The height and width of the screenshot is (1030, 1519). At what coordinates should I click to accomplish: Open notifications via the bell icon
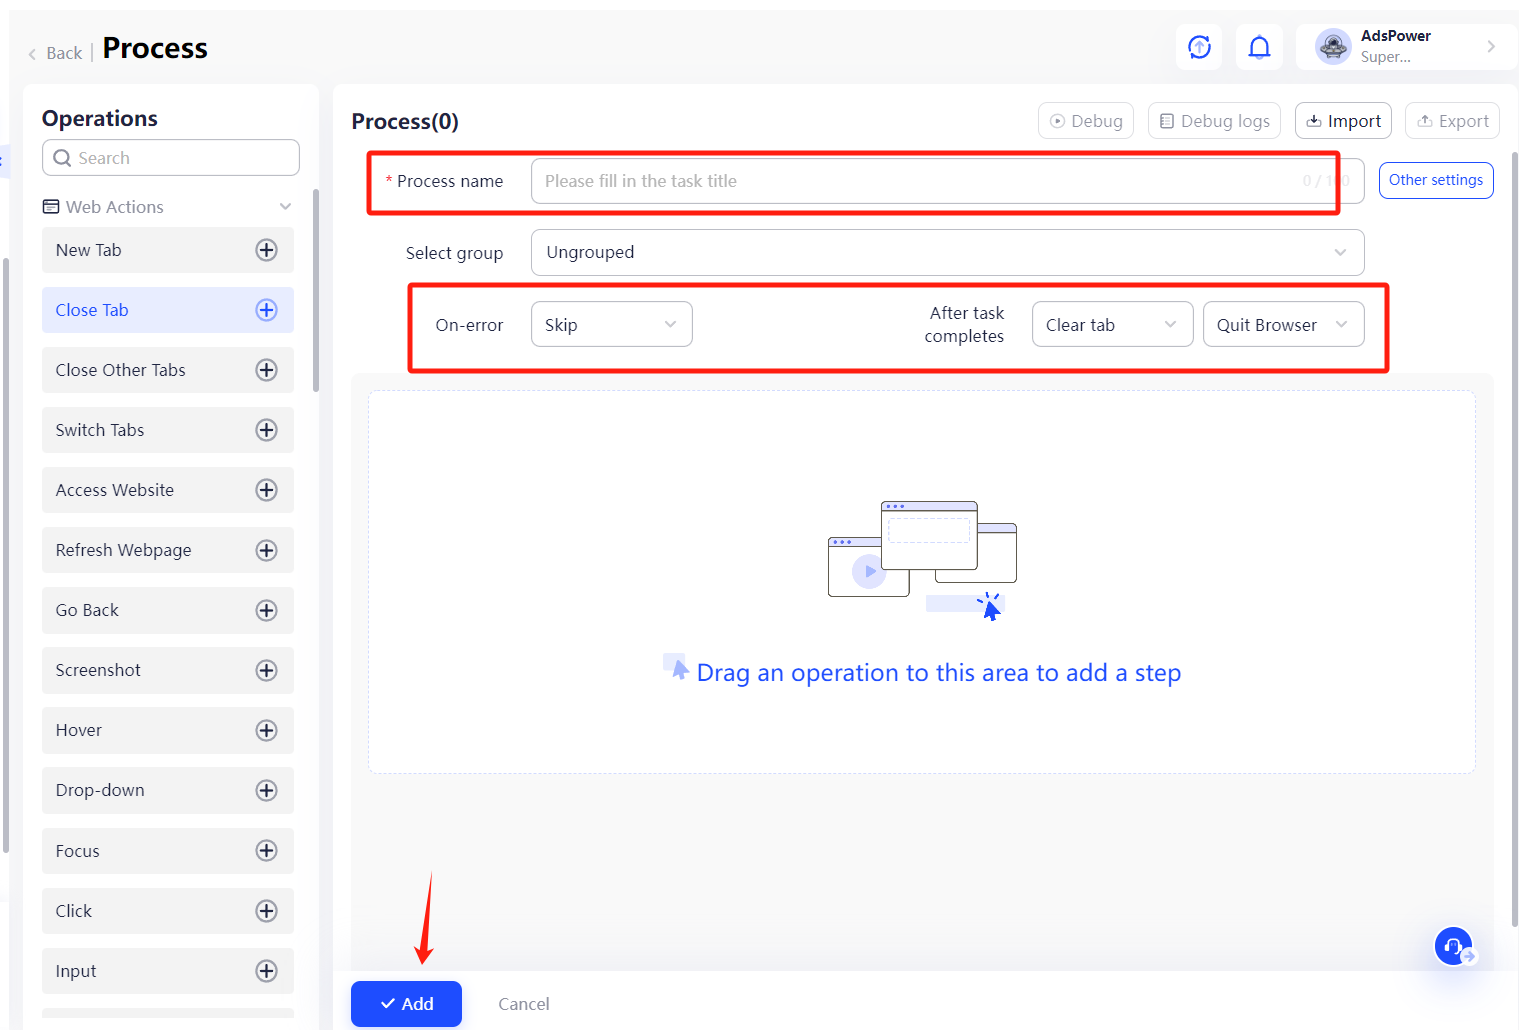coord(1259,46)
